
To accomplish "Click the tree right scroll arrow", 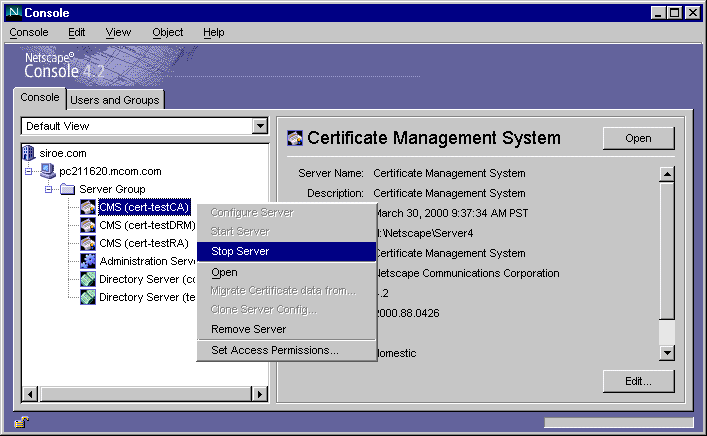I will tap(259, 394).
